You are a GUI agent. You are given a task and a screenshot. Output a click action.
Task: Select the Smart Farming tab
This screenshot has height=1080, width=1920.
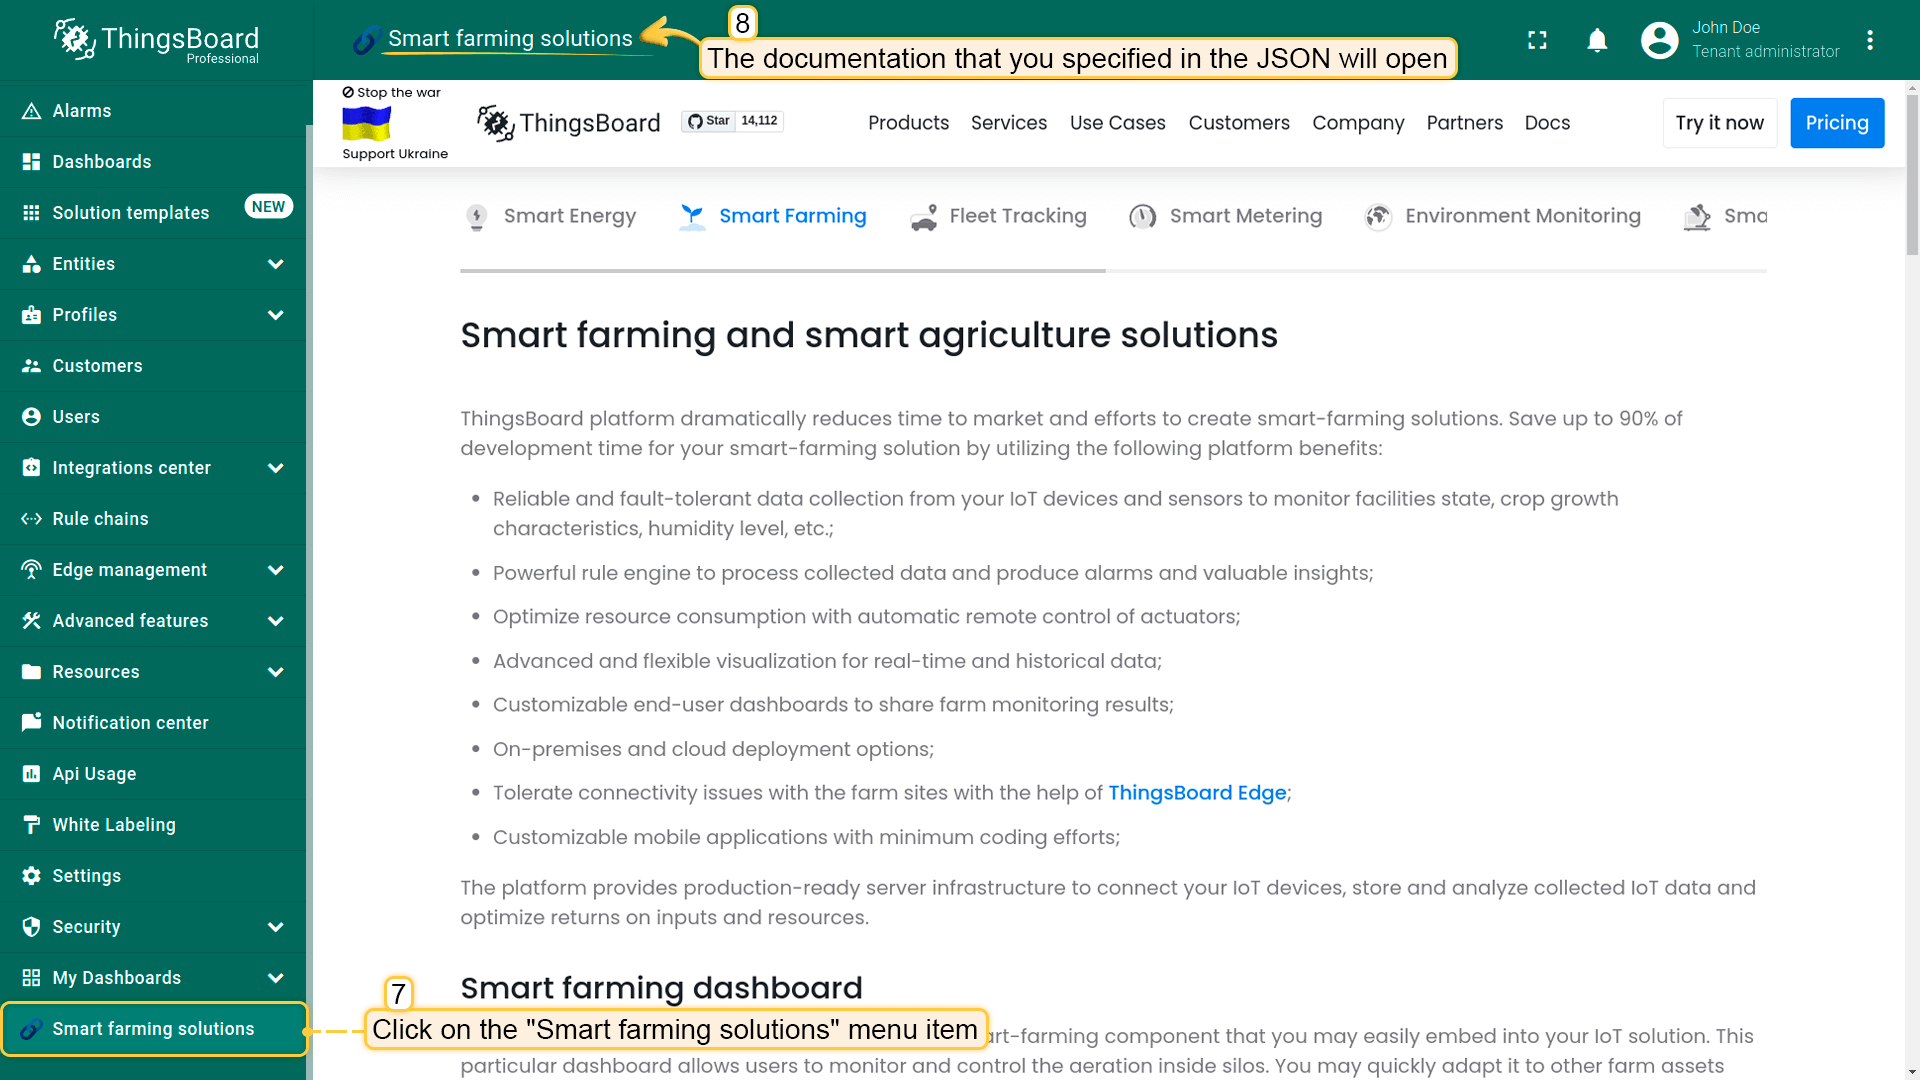point(772,216)
